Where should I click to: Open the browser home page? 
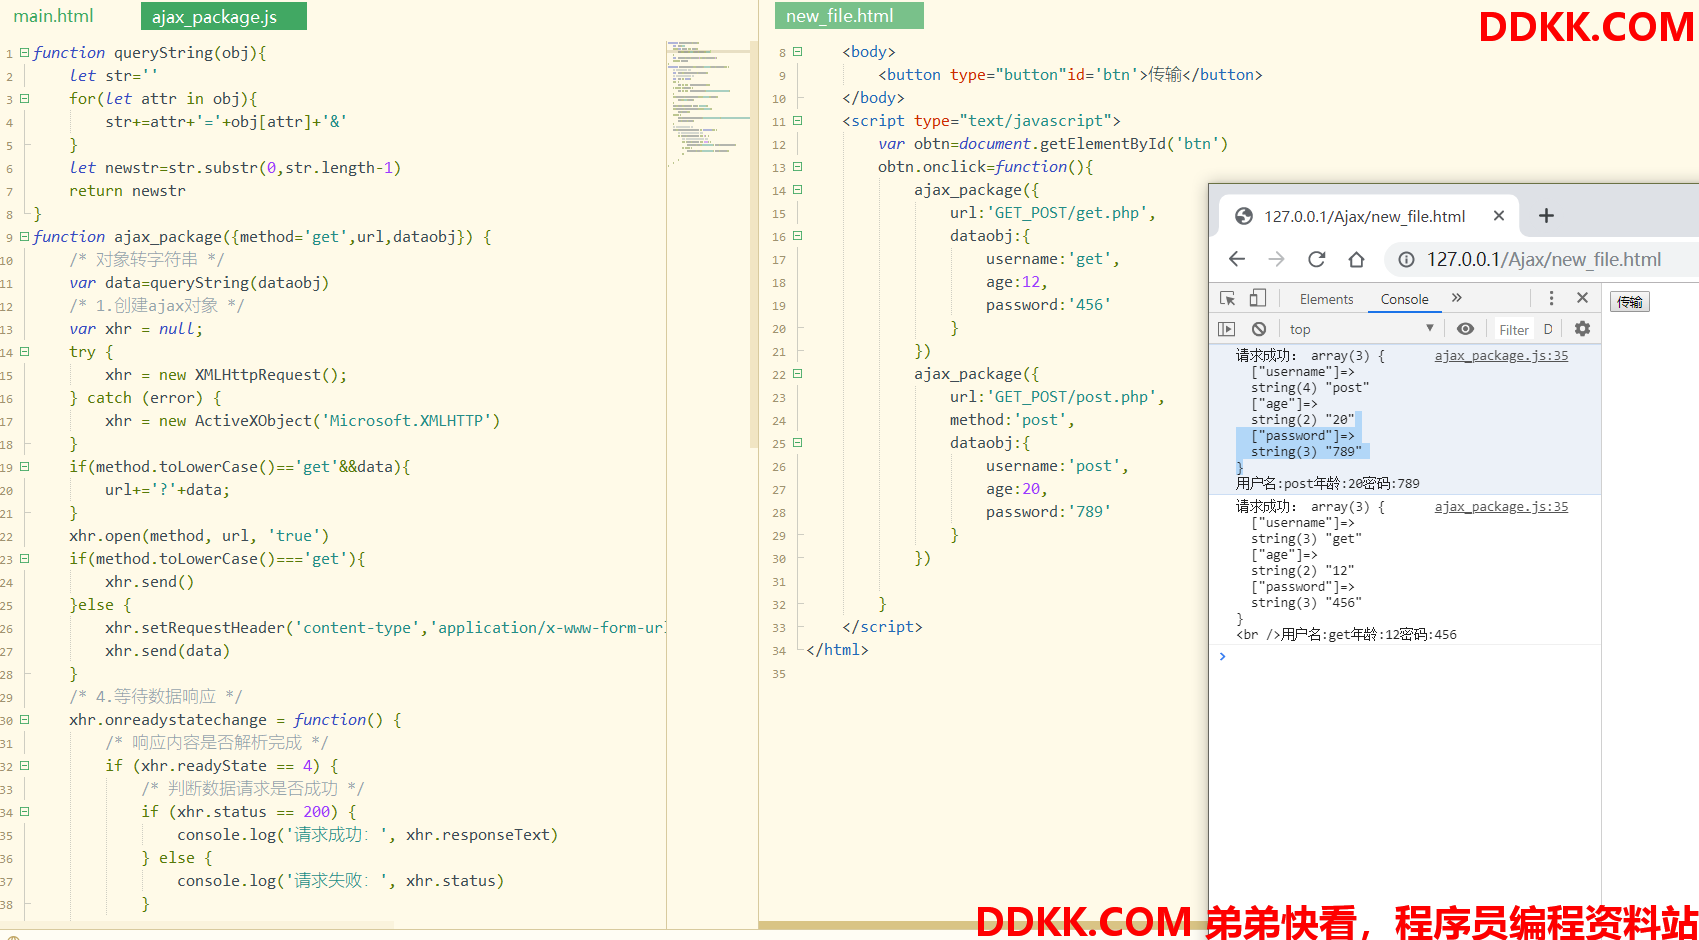click(x=1356, y=259)
